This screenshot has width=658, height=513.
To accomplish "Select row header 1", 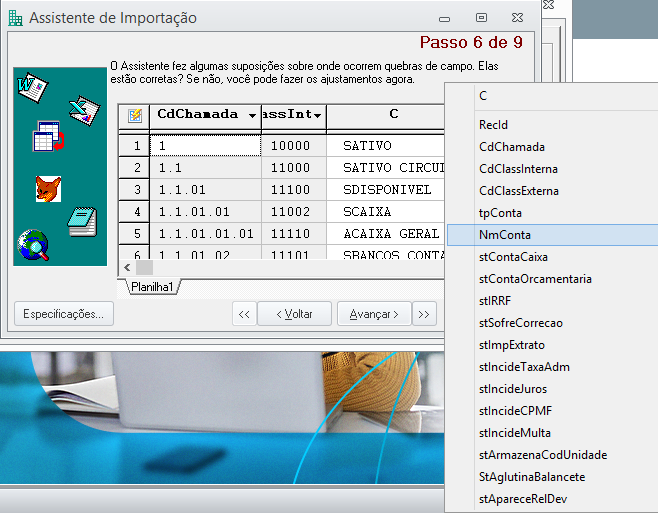I will pos(134,146).
